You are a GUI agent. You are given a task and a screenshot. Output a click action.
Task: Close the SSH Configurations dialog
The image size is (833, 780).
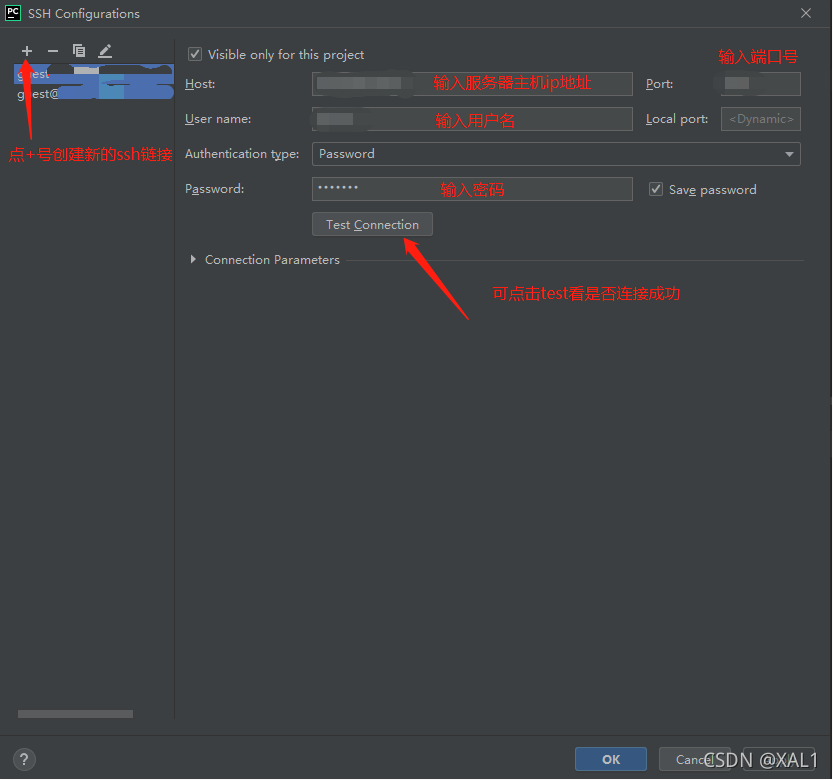[x=806, y=13]
